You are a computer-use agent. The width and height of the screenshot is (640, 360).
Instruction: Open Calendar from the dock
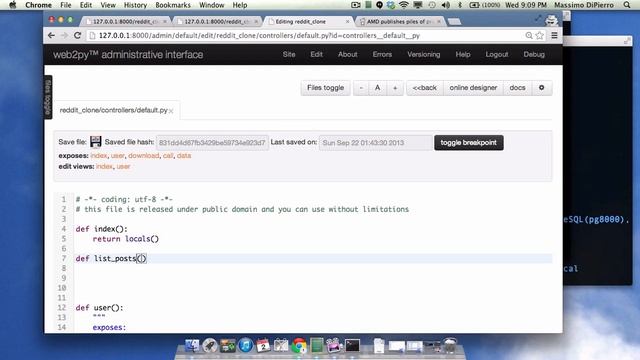tap(263, 346)
